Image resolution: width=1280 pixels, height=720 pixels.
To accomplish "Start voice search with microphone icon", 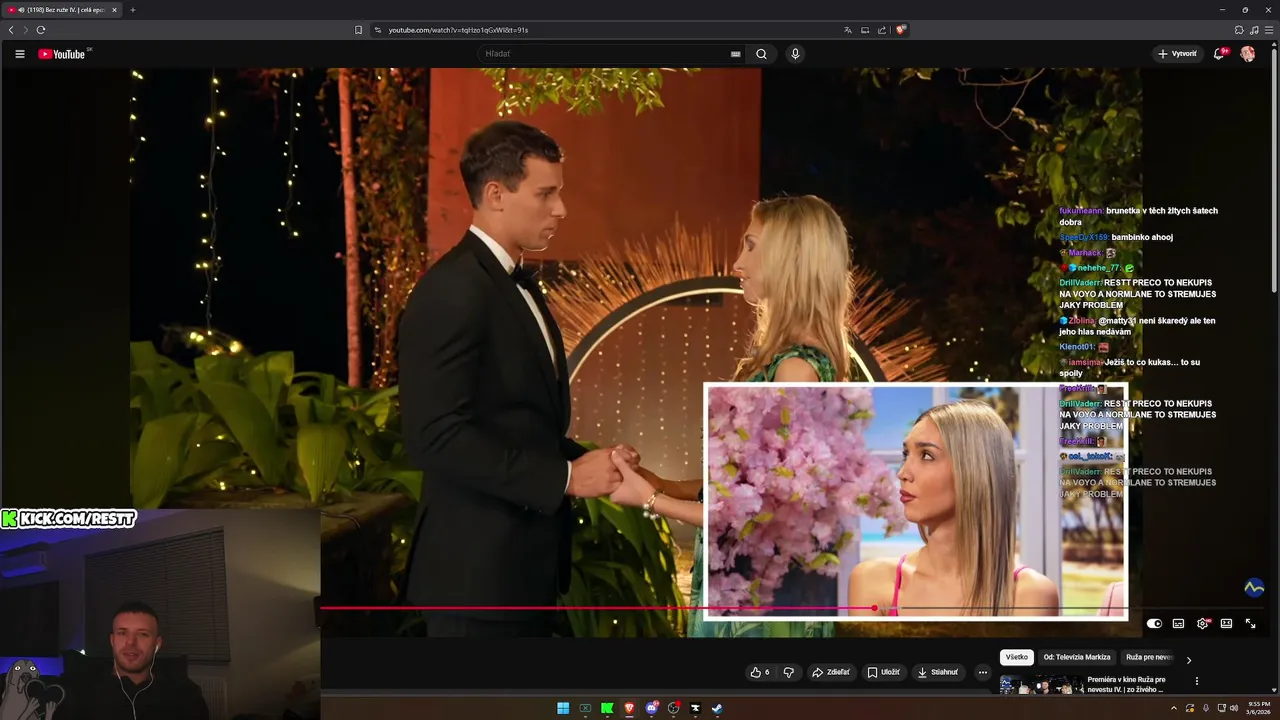I will [x=795, y=54].
